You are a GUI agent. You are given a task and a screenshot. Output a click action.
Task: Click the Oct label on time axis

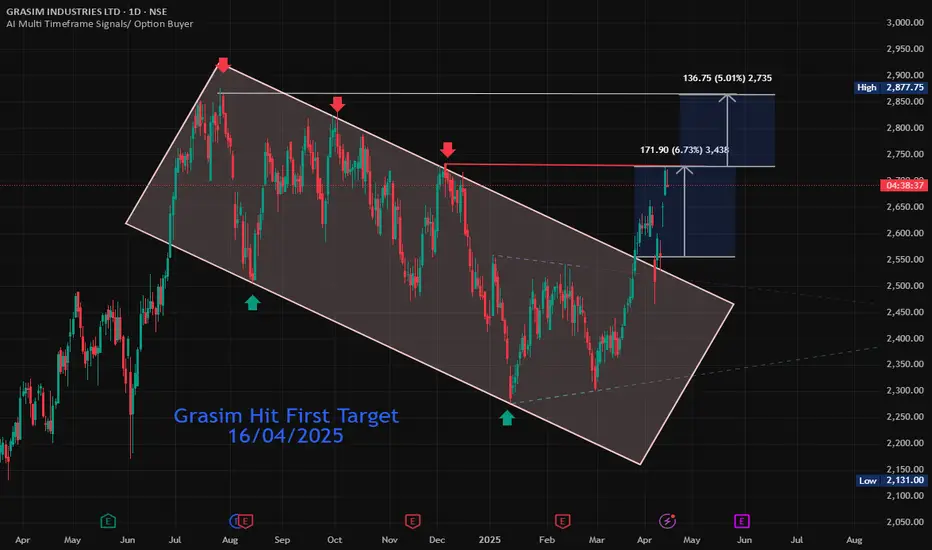pyautogui.click(x=335, y=540)
